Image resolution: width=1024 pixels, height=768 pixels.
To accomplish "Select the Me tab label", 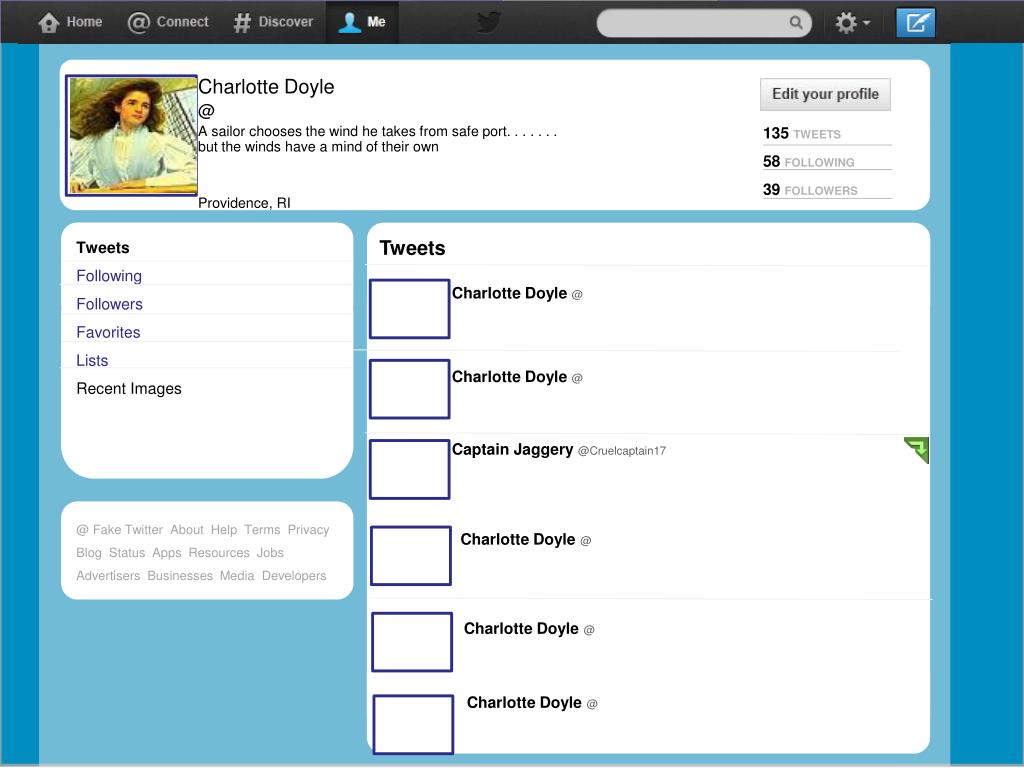I will [376, 22].
